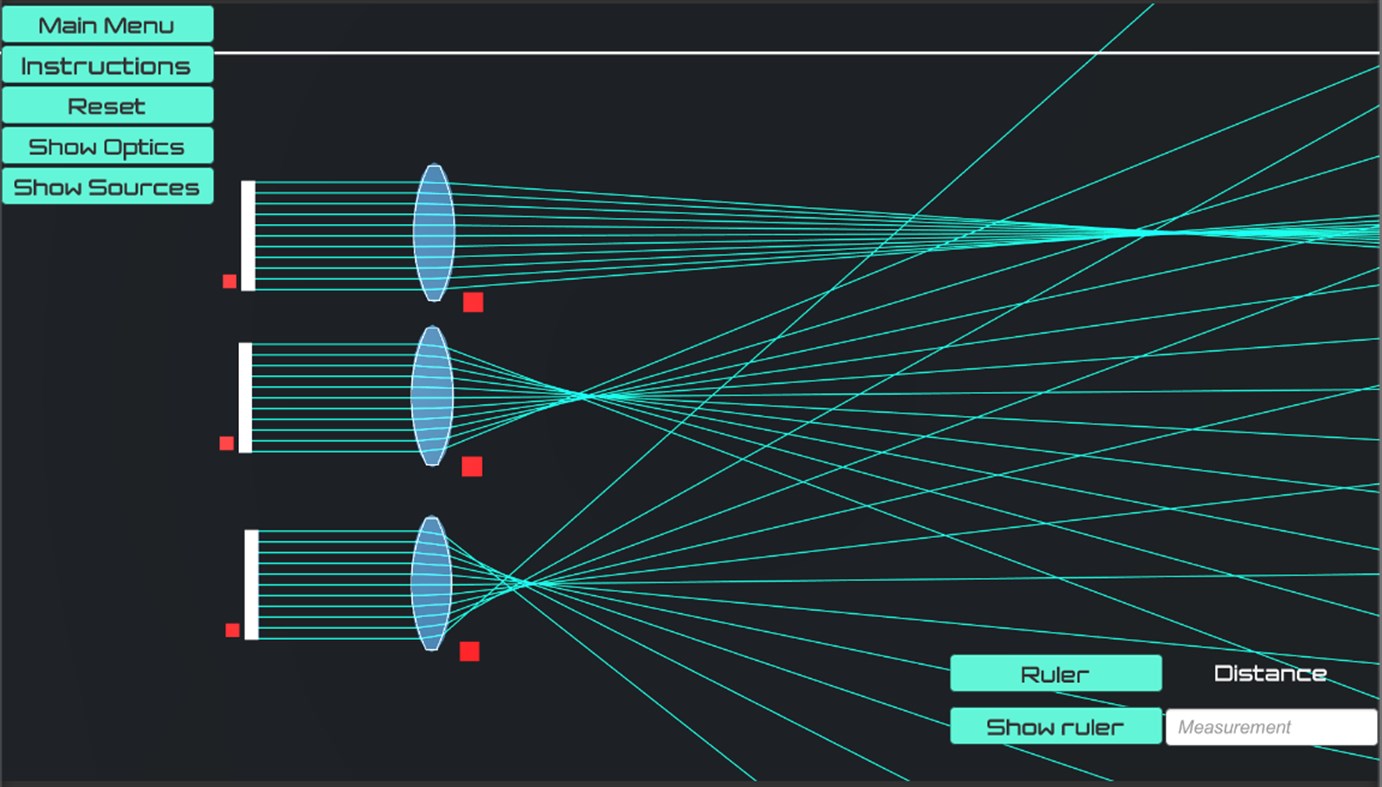Open the Instructions page
This screenshot has height=787, width=1382.
coord(107,64)
